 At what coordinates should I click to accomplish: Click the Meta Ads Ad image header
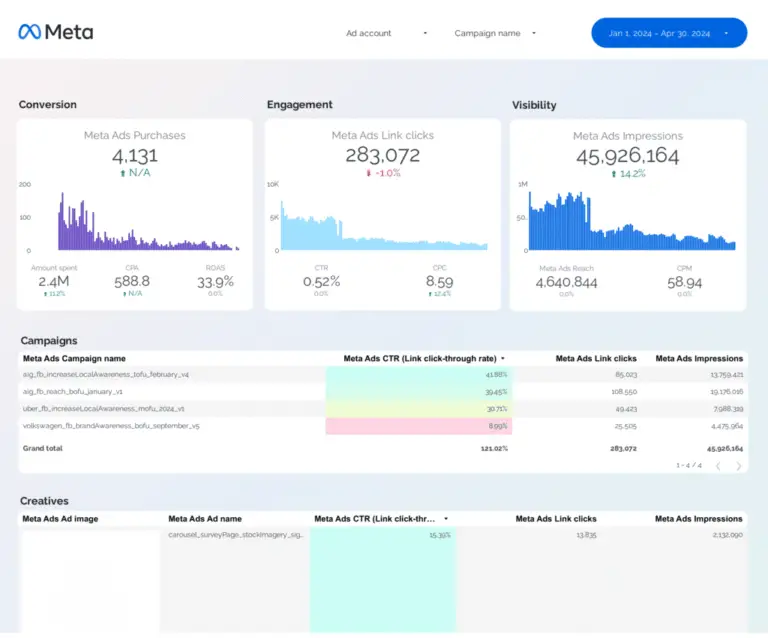tap(60, 519)
